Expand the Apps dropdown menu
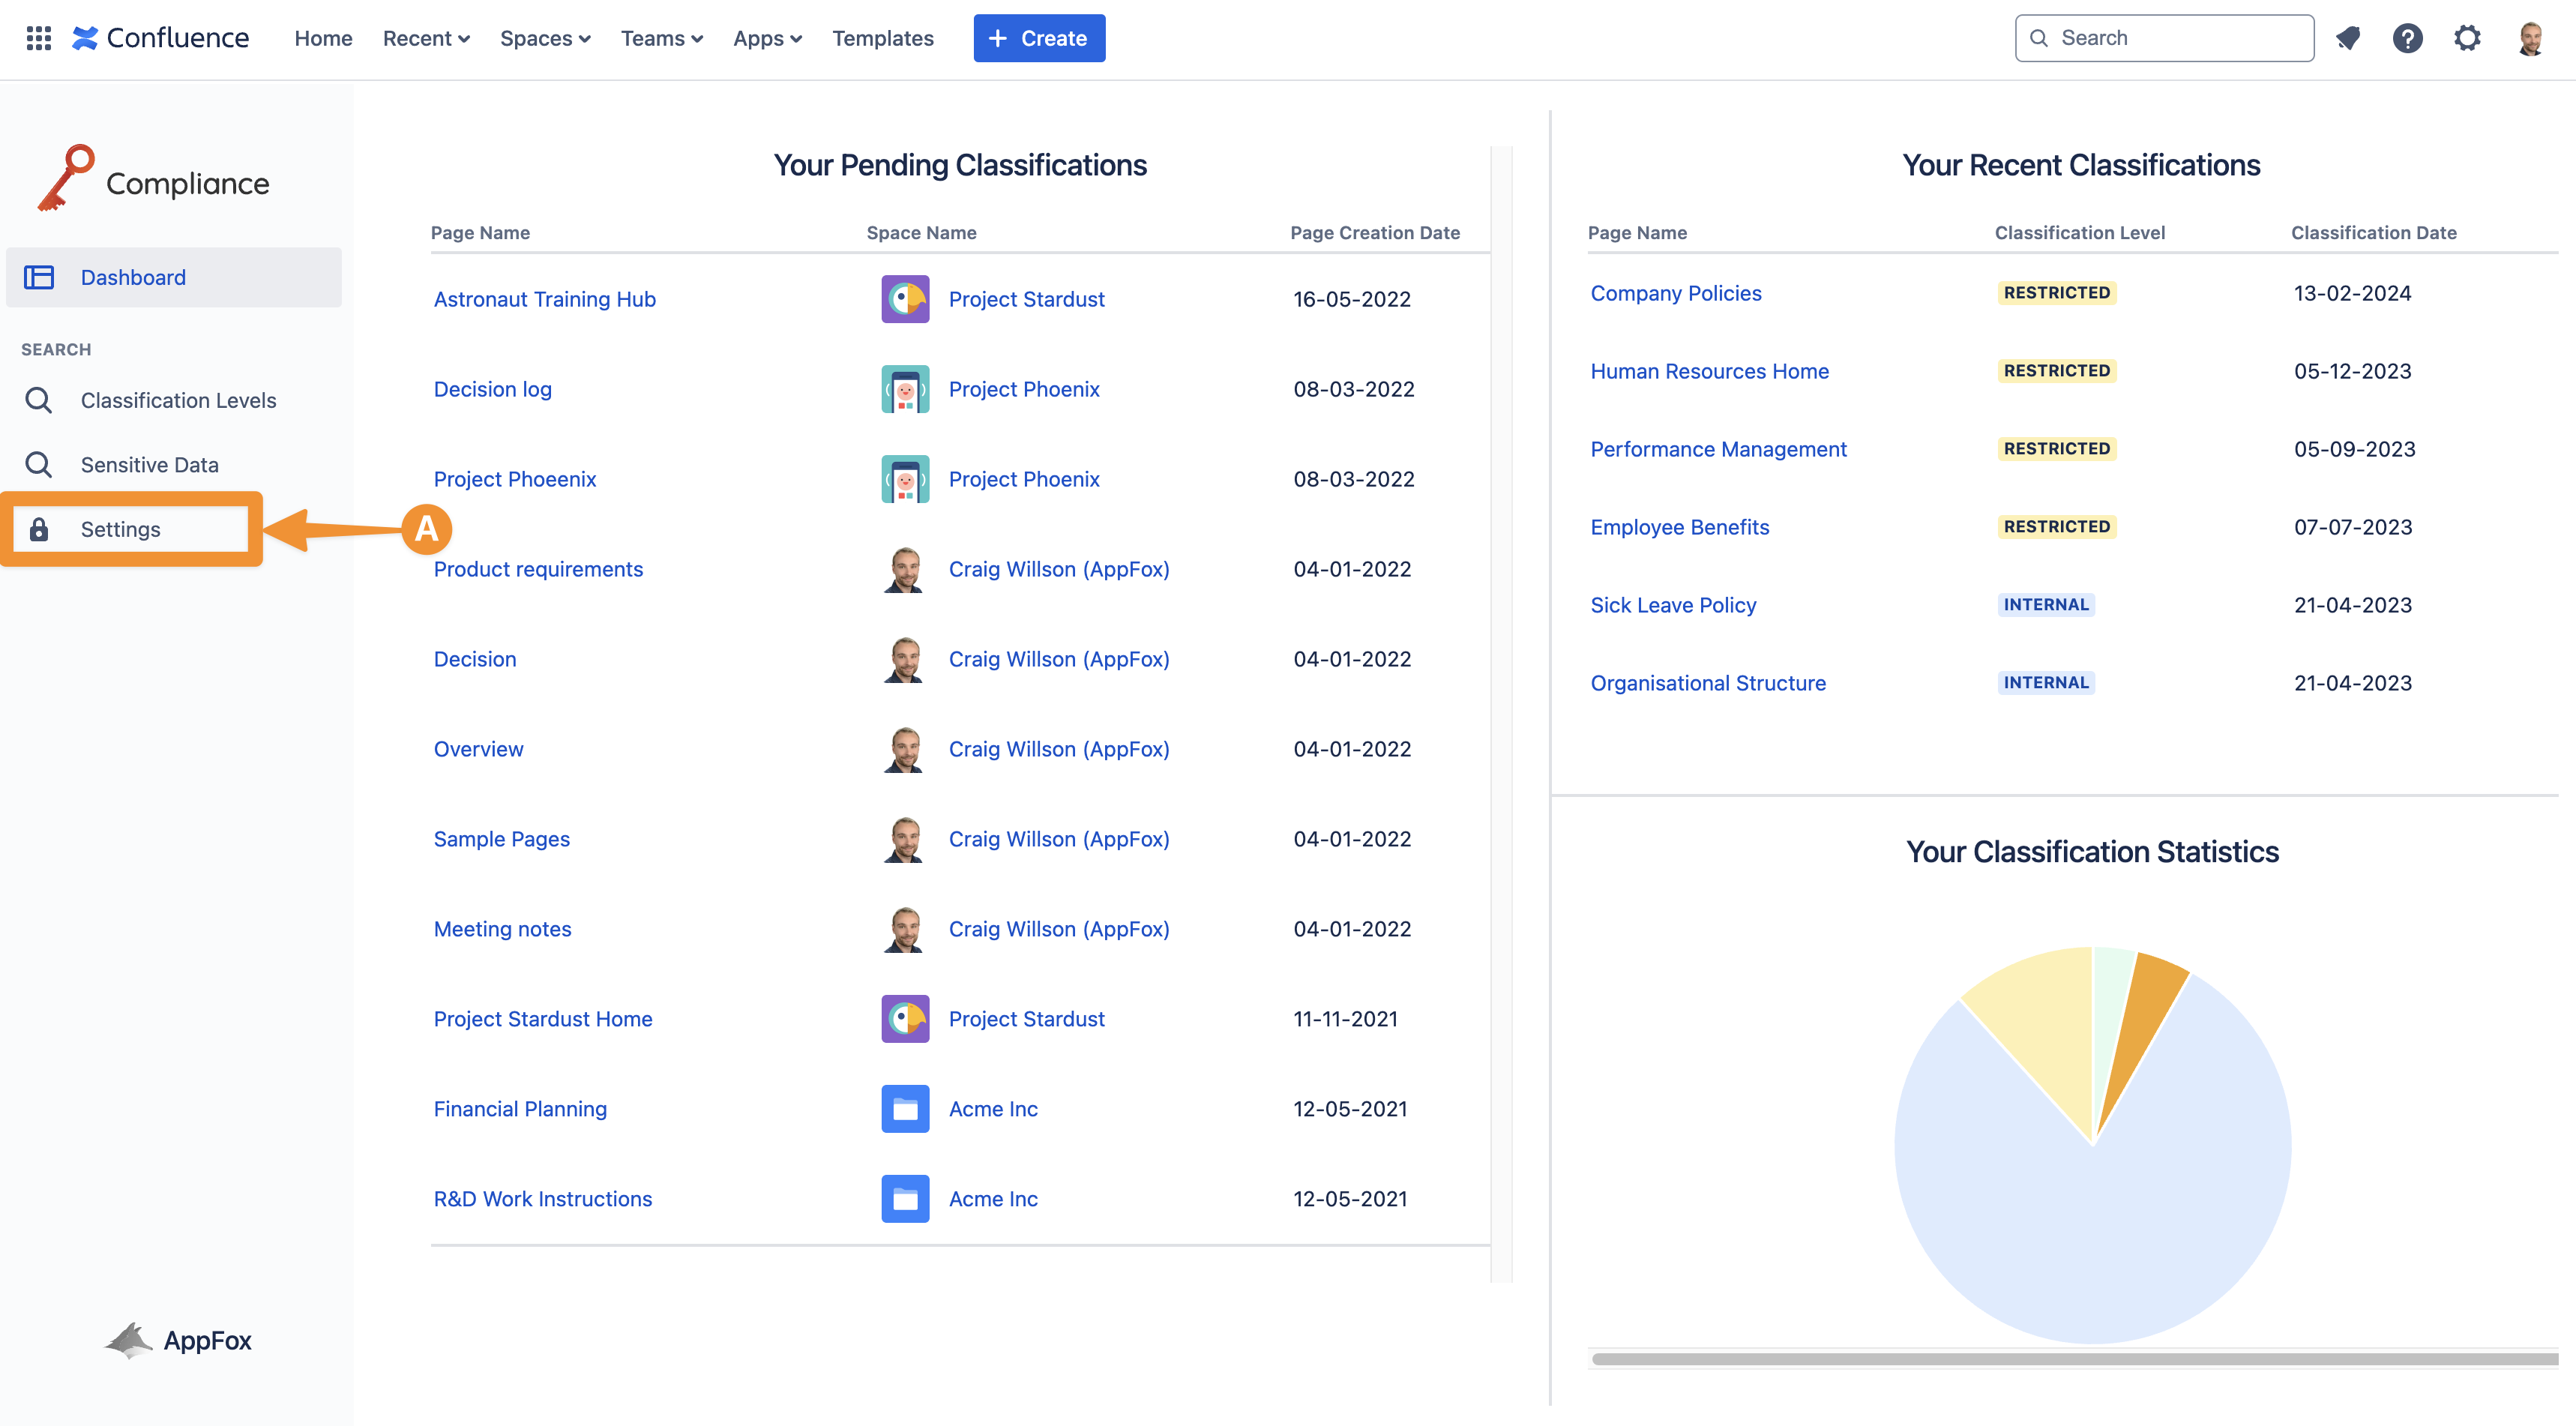 pos(767,38)
